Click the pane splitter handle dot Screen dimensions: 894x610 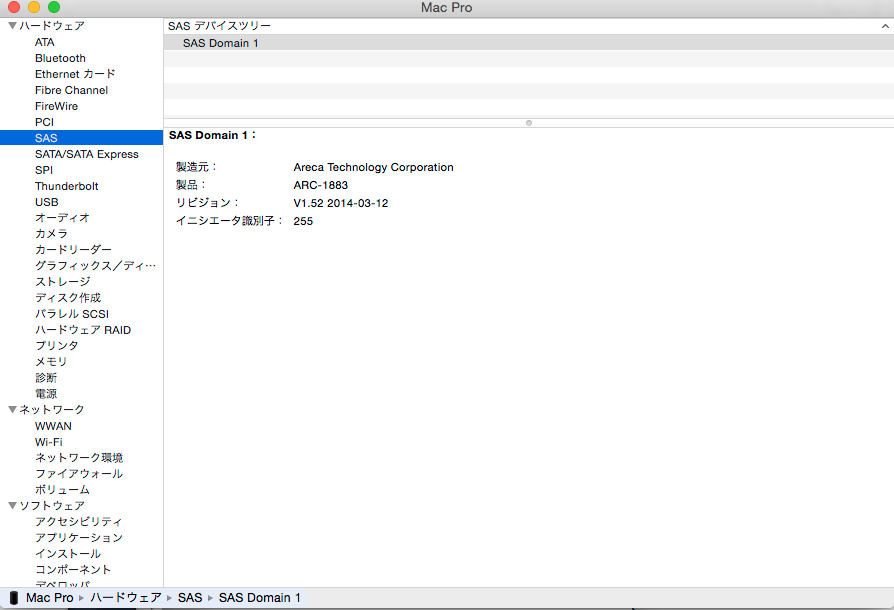529,123
